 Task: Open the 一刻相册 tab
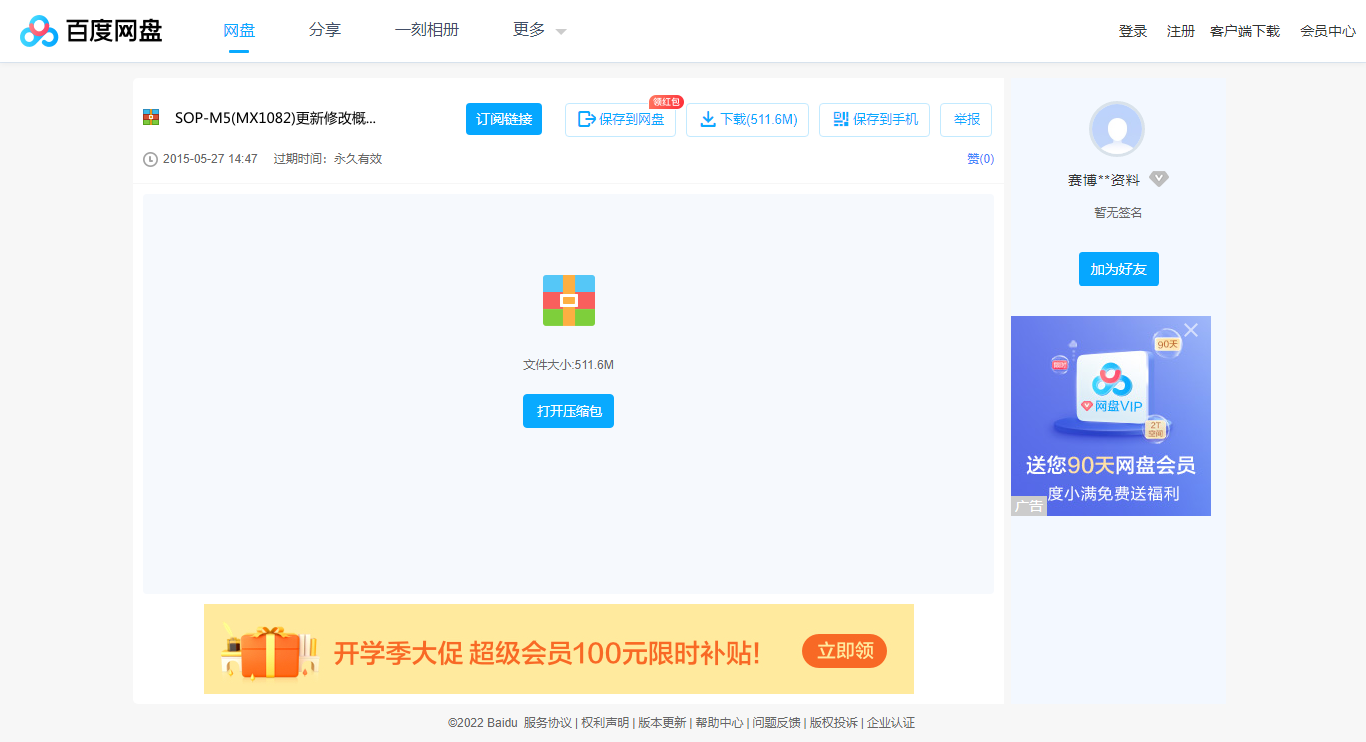pyautogui.click(x=427, y=30)
